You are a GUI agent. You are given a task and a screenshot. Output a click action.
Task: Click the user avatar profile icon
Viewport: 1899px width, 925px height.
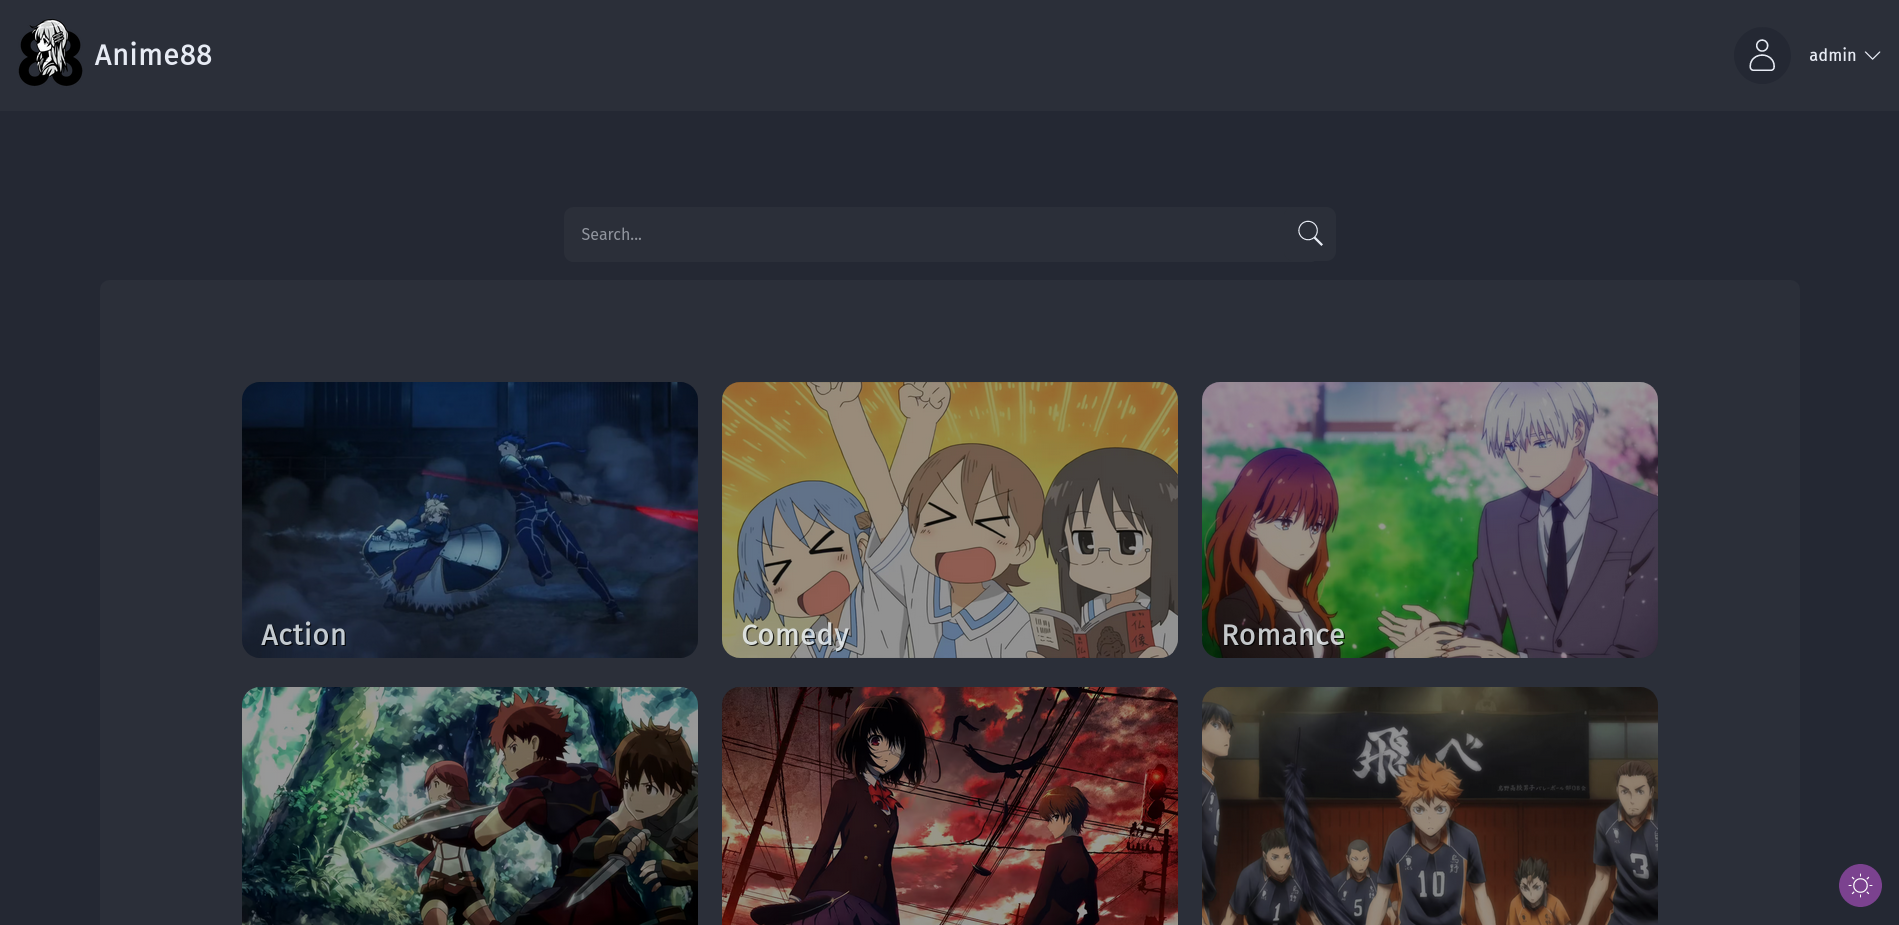(1762, 55)
